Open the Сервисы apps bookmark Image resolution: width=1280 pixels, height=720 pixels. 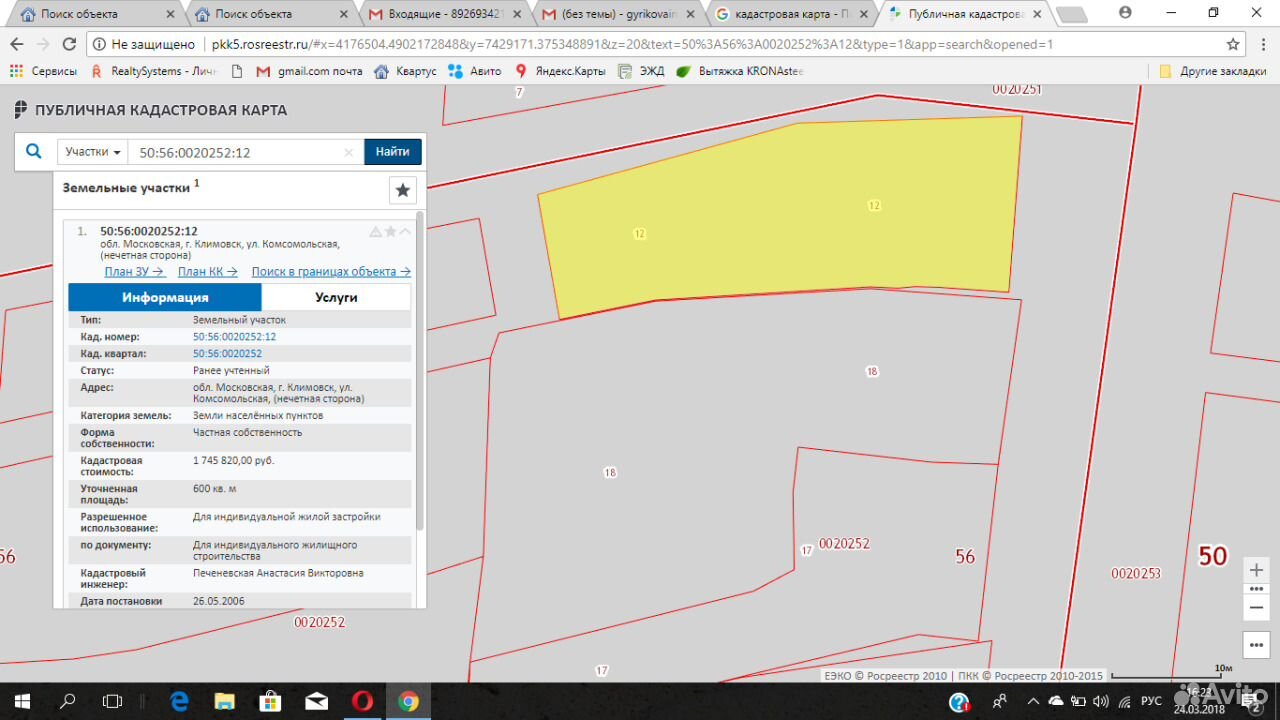coord(43,71)
